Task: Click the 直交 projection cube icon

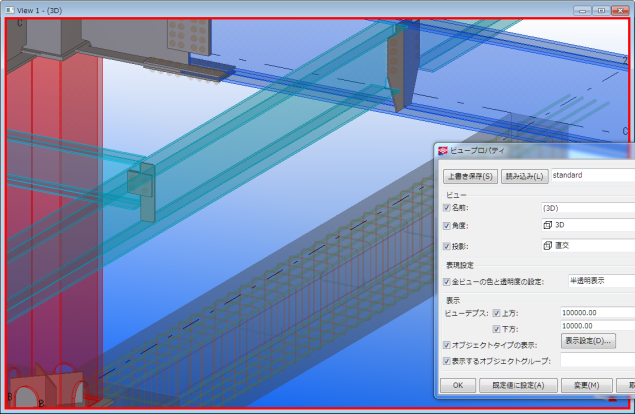Action: click(547, 245)
